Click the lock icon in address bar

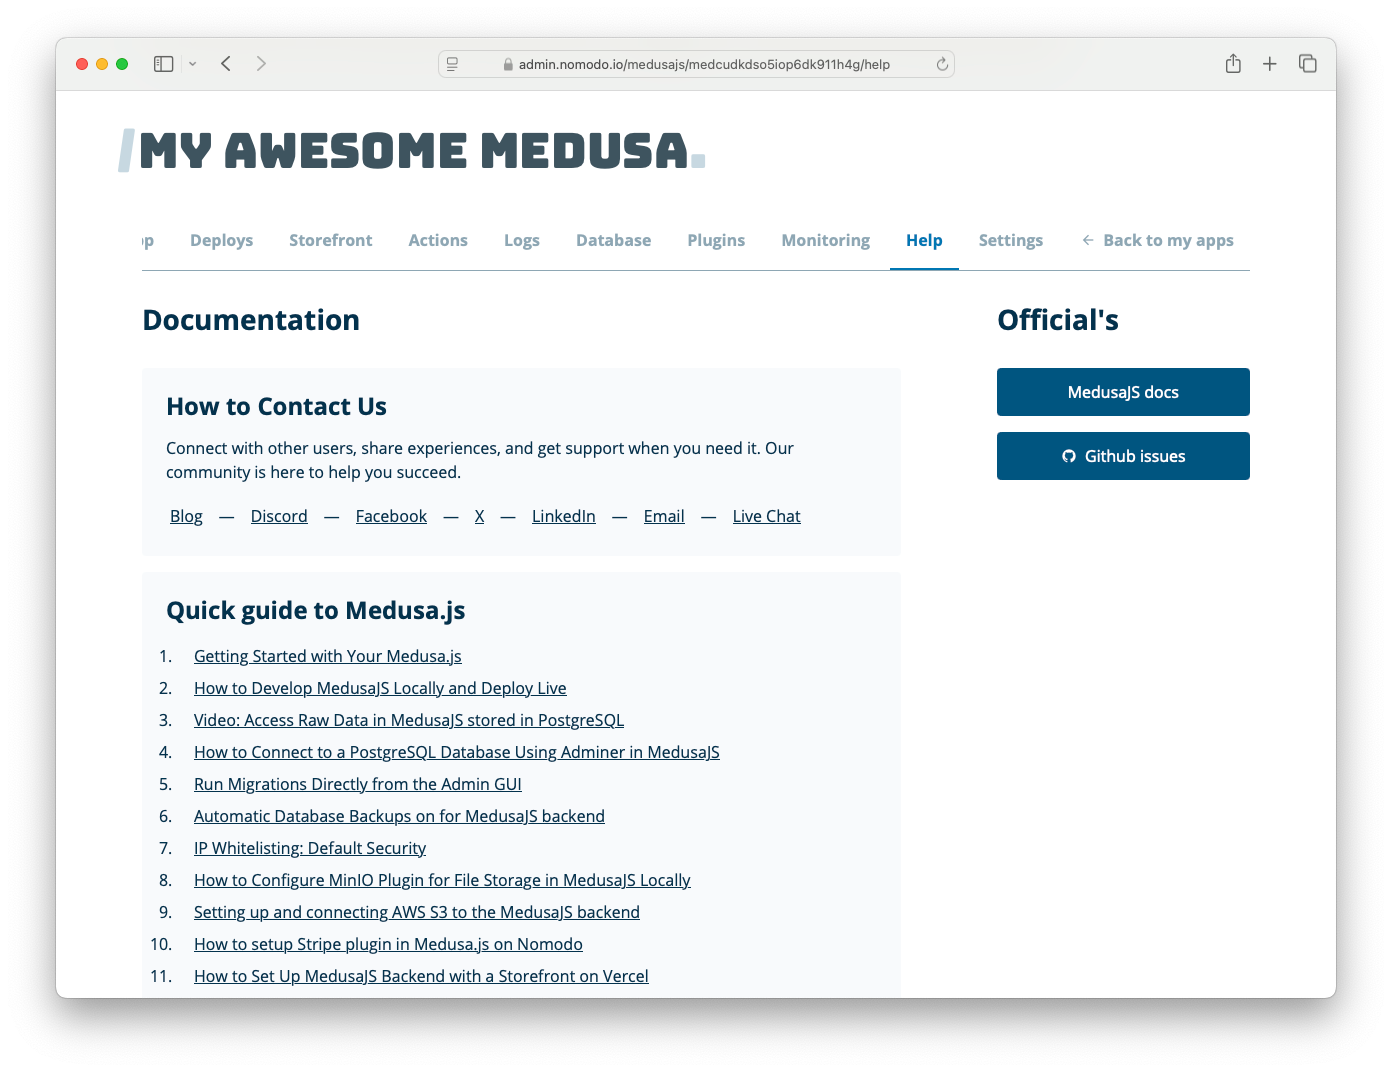pos(508,64)
